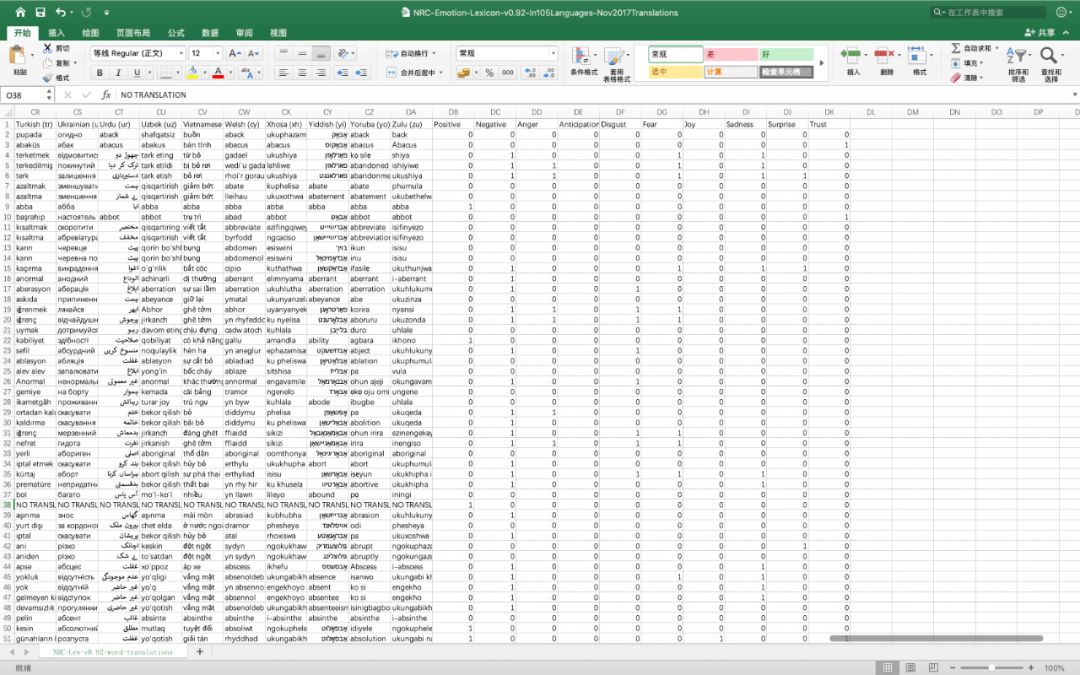Decrease font size with the smaller A icon
This screenshot has height=675, width=1080.
click(253, 53)
